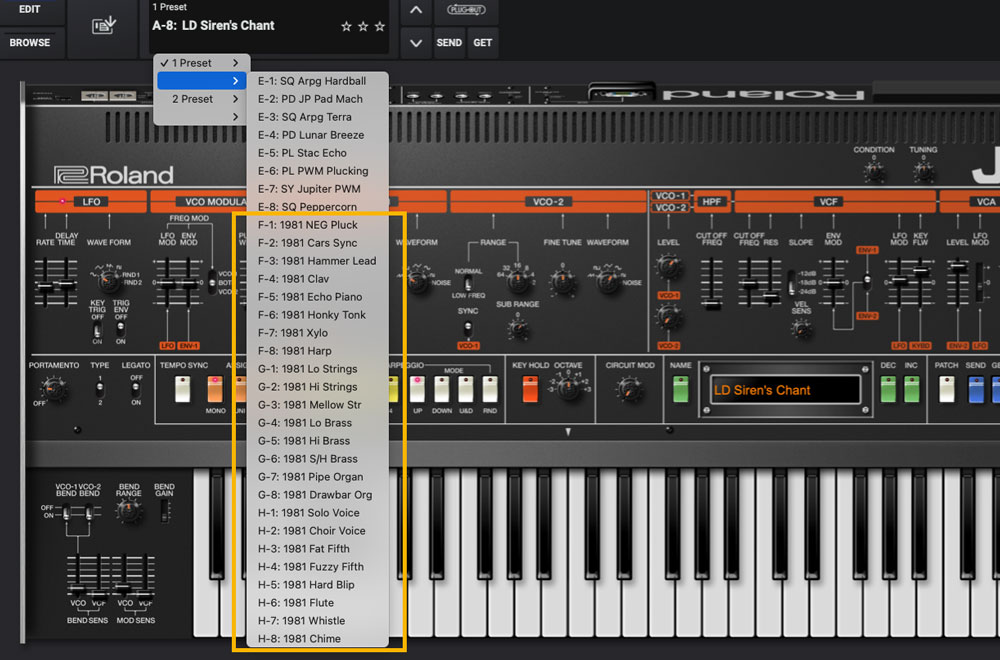Click the TUNING knob
The width and height of the screenshot is (1000, 660).
tap(923, 171)
